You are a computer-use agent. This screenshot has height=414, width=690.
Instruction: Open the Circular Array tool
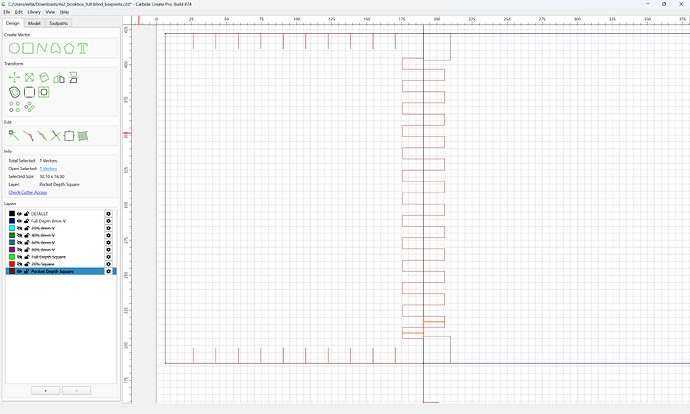coord(29,107)
